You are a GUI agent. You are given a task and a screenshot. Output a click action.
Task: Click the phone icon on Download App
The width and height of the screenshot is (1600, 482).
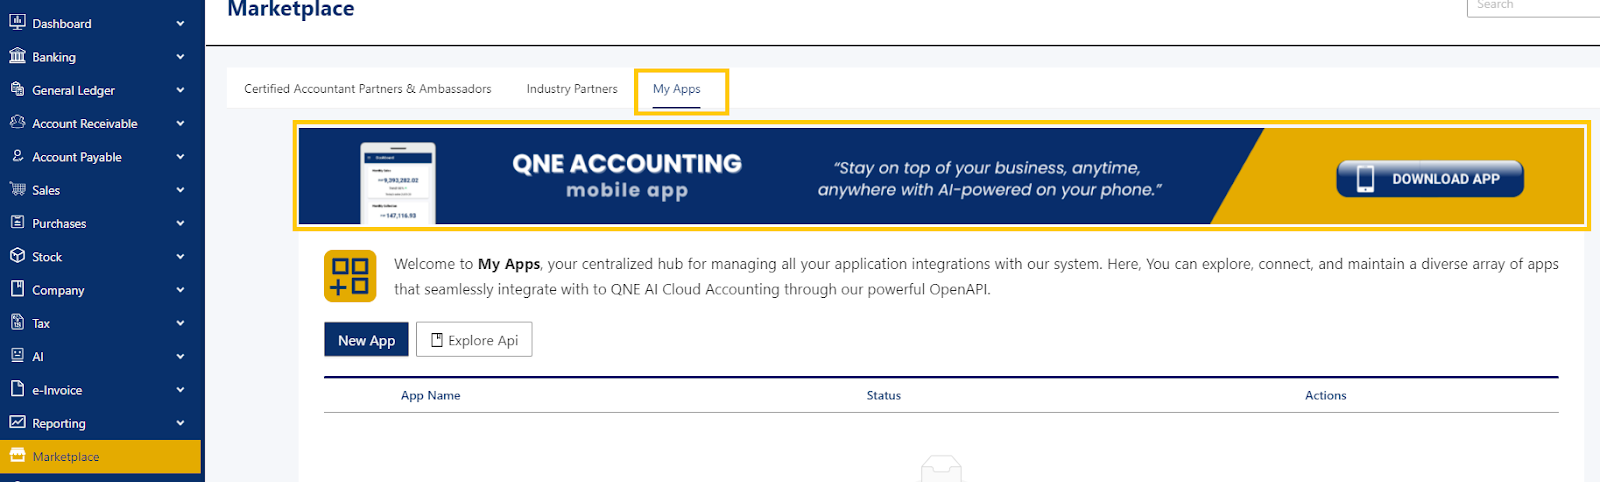tap(1365, 179)
